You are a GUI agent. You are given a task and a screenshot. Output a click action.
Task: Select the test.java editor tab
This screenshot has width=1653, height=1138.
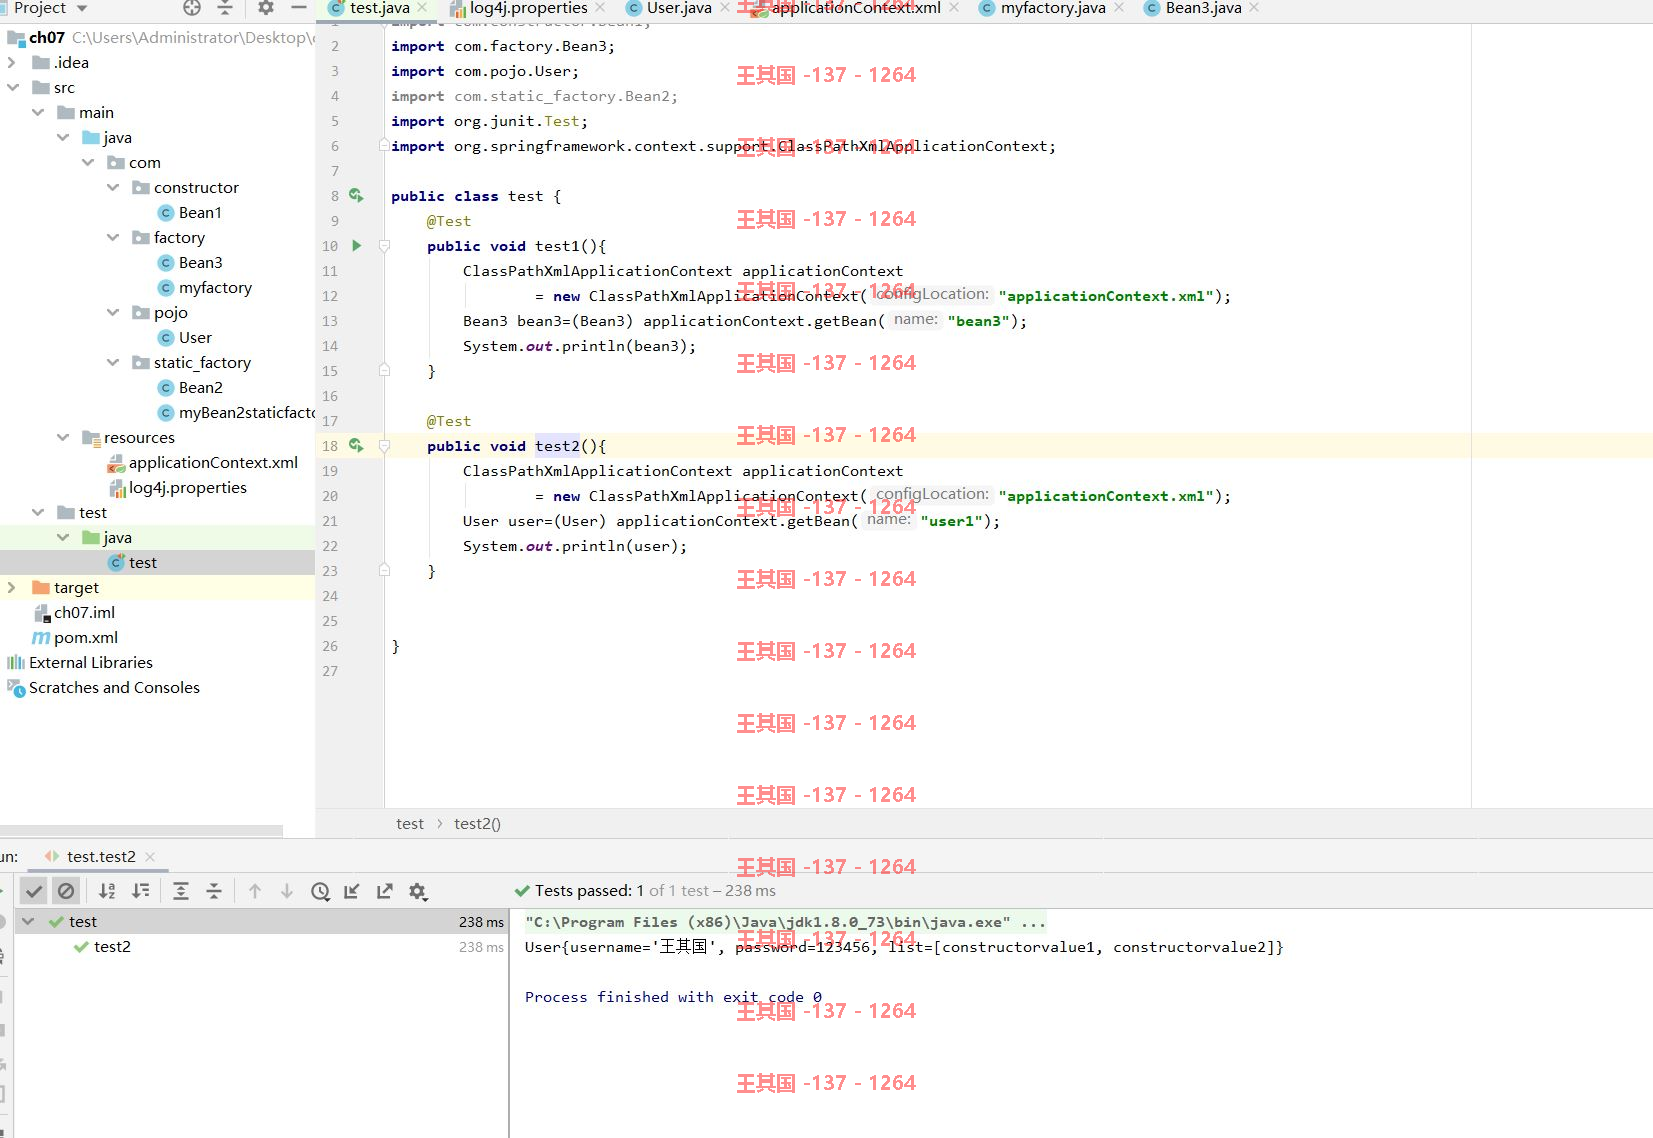click(x=379, y=8)
